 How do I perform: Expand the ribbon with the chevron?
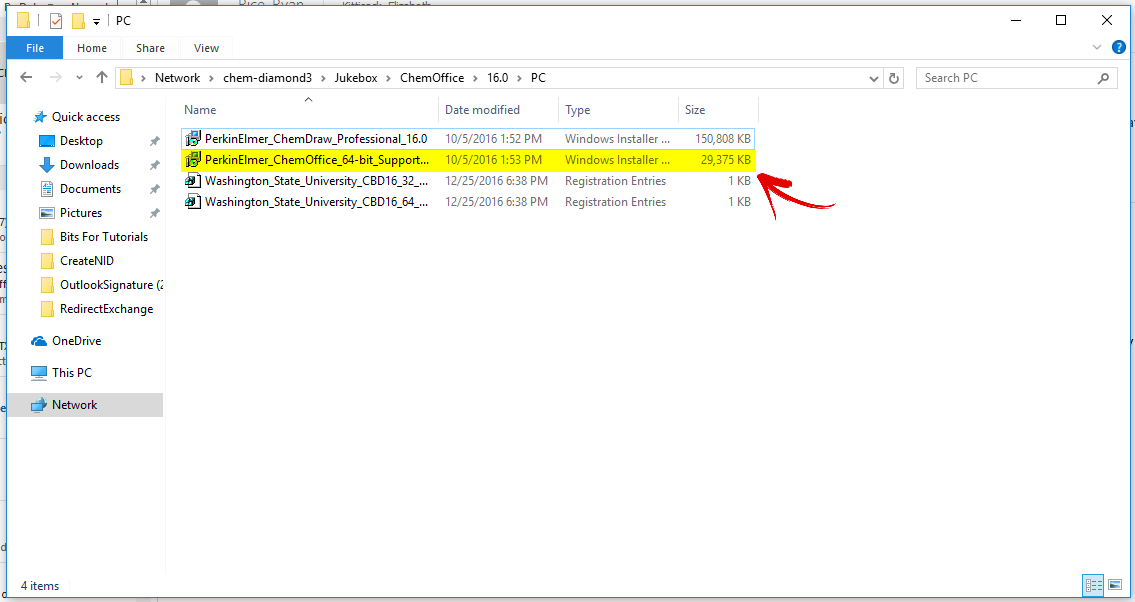pos(1100,47)
